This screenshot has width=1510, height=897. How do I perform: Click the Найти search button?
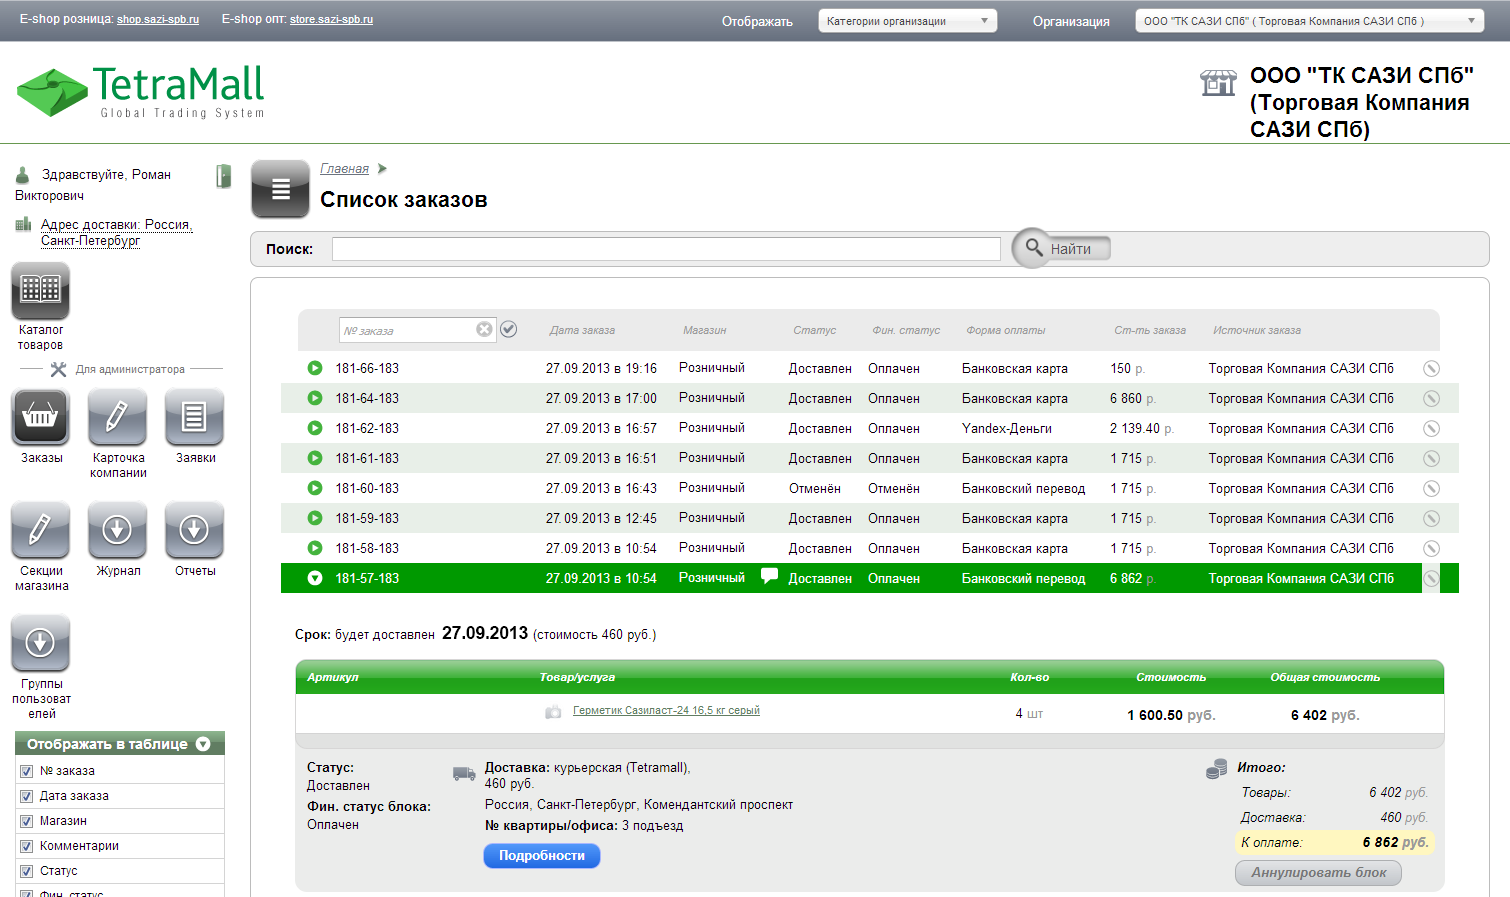tap(1062, 248)
